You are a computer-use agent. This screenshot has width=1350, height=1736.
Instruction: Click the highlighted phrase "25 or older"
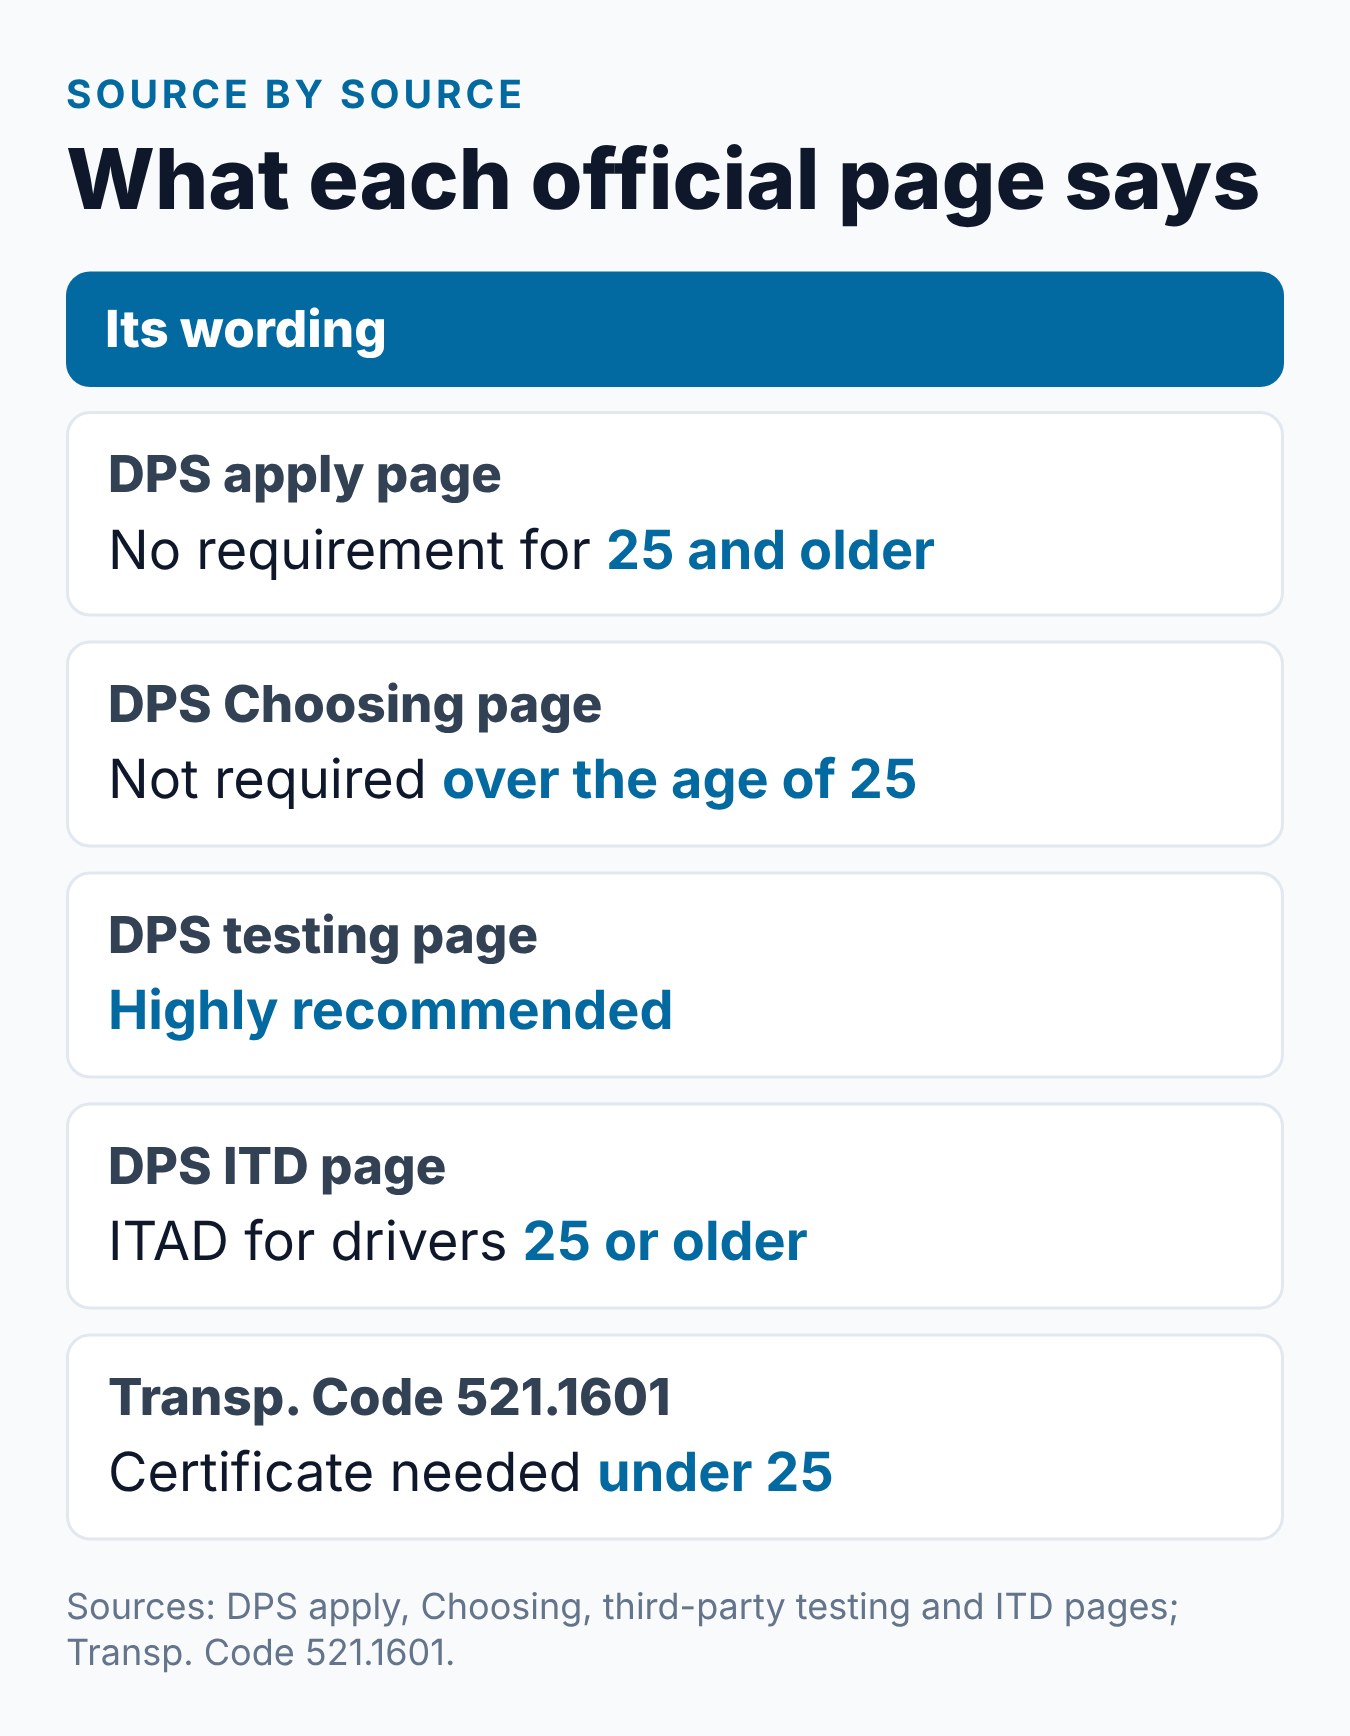pos(665,1242)
